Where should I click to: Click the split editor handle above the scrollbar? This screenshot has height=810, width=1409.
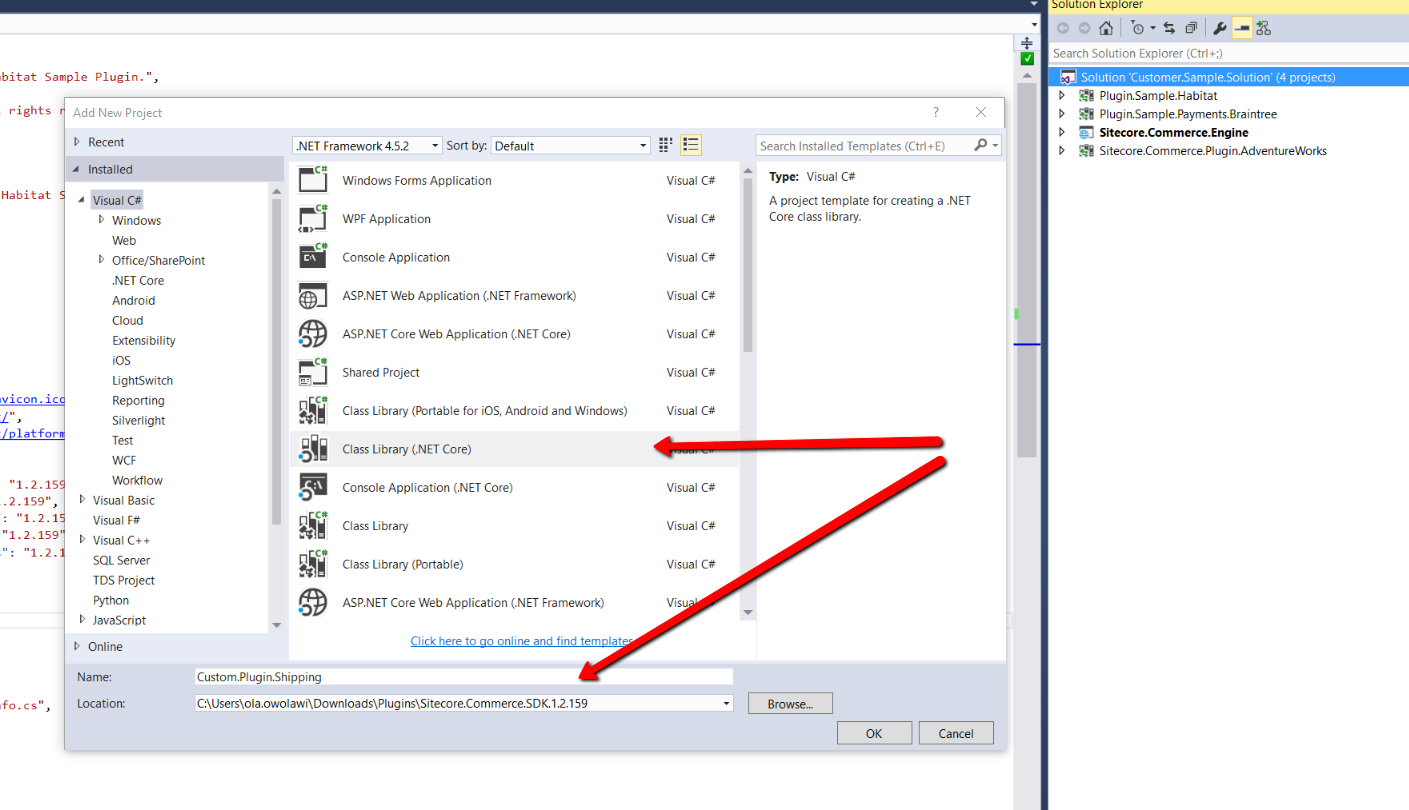point(1027,43)
